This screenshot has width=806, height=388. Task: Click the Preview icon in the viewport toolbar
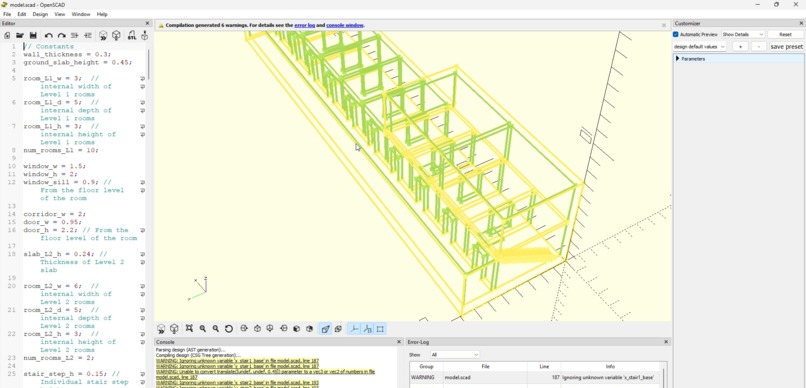click(x=161, y=329)
